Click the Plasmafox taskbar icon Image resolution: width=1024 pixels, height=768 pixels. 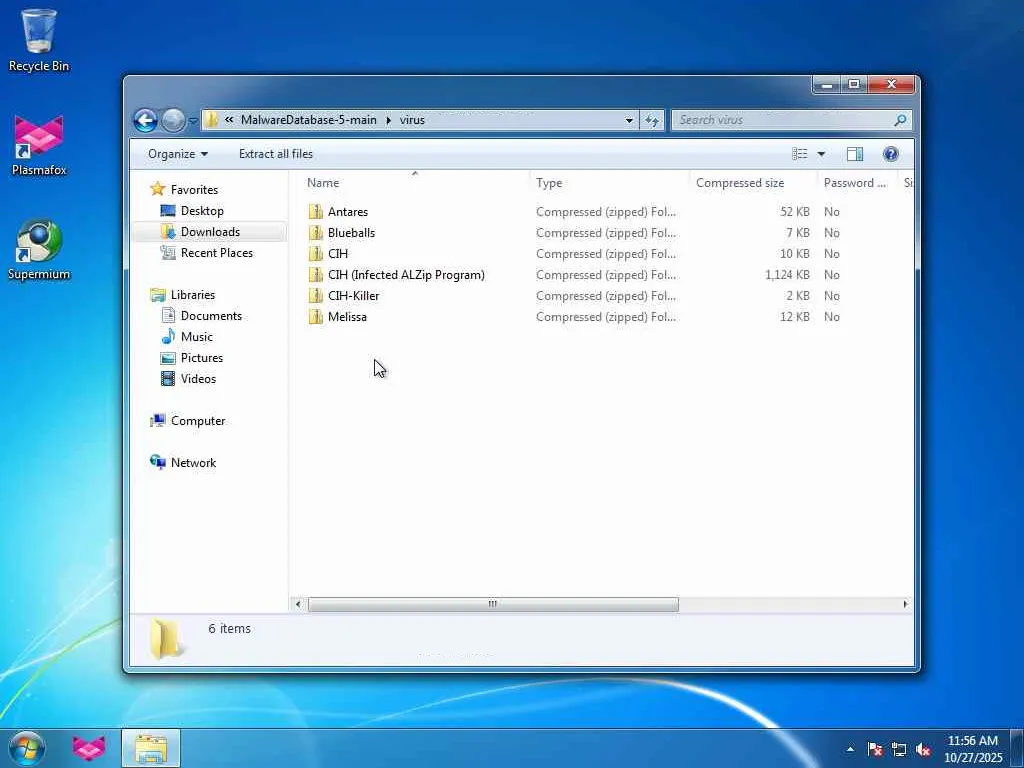click(89, 748)
